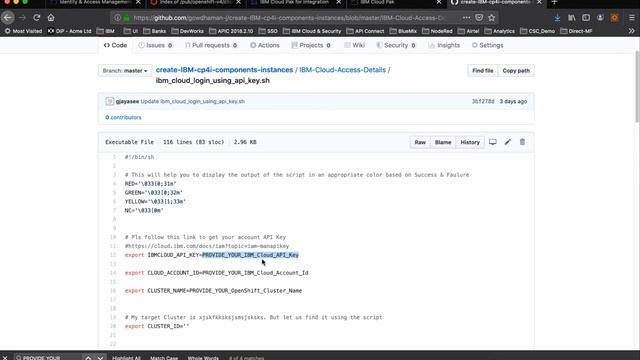The height and width of the screenshot is (360, 640).
Task: Click the find bar search field
Action: (47, 357)
